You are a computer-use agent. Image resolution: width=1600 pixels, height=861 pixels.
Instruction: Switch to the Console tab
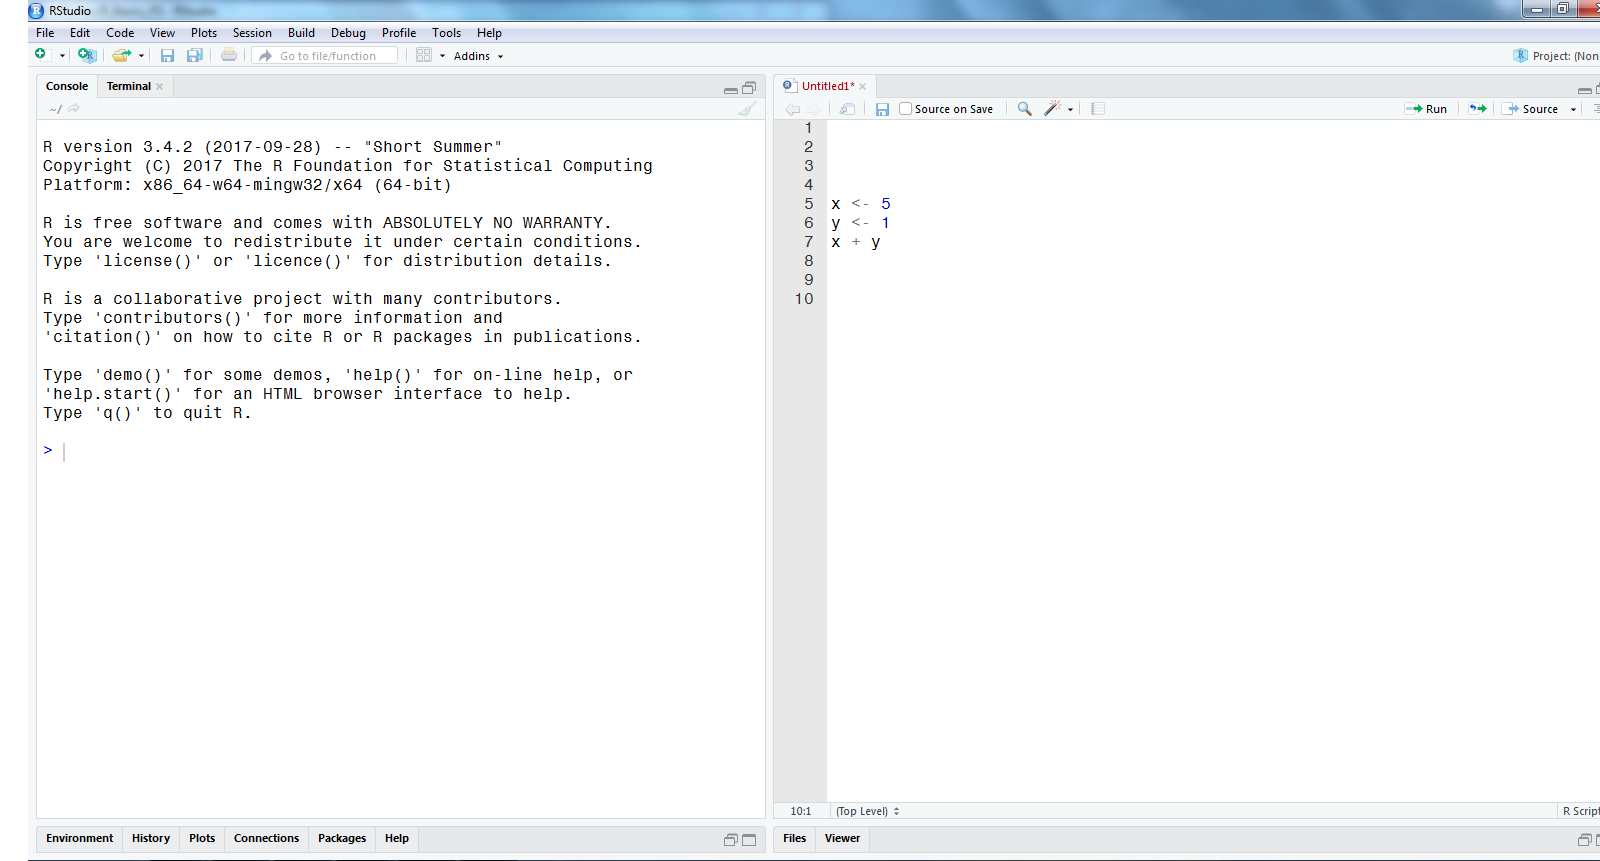click(x=67, y=86)
